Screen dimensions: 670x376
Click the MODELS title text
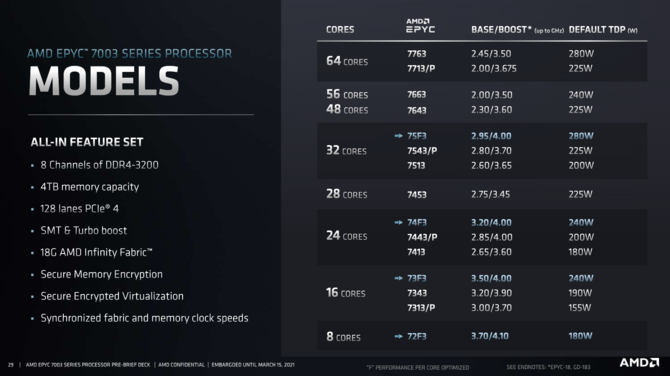tap(104, 81)
